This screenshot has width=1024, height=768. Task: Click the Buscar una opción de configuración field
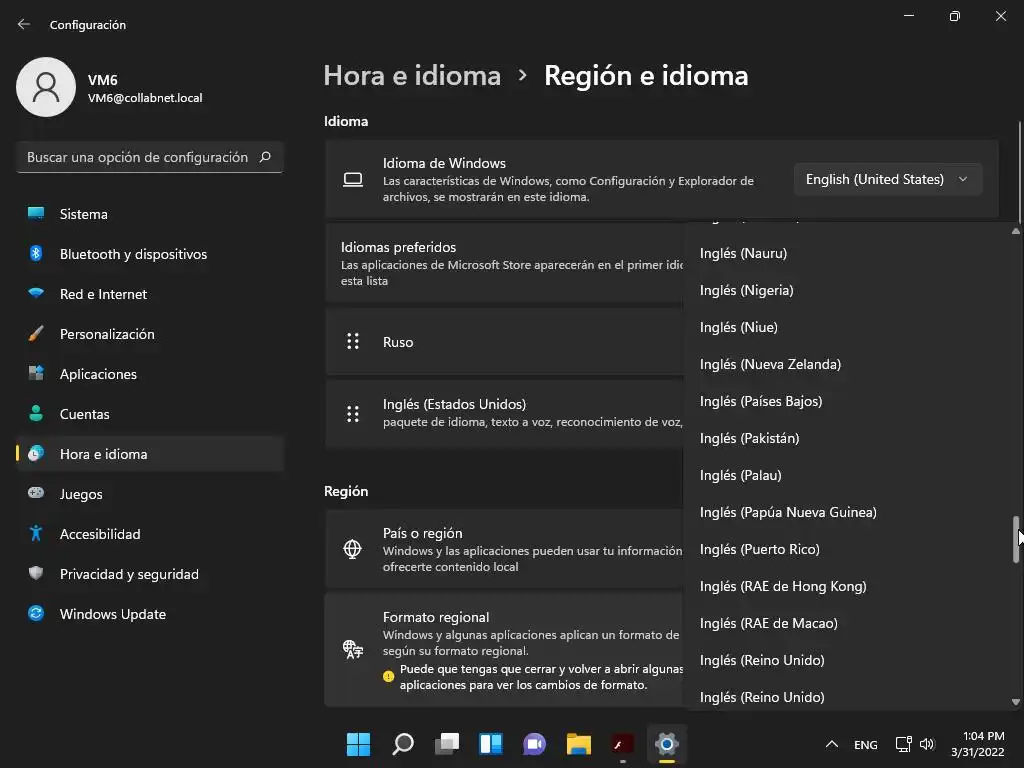(150, 157)
